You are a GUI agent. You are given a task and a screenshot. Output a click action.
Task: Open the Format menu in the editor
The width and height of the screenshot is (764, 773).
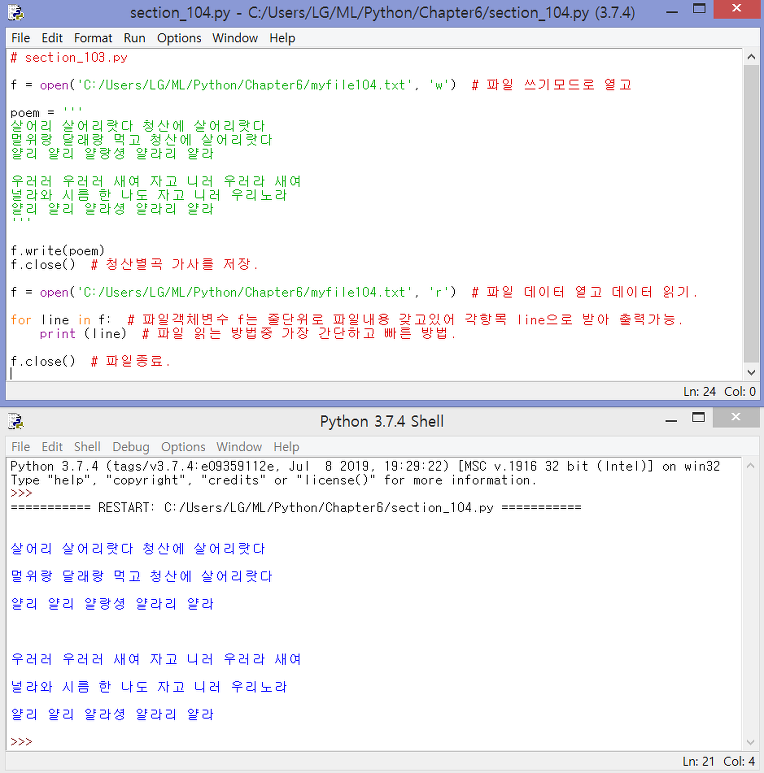tap(93, 38)
